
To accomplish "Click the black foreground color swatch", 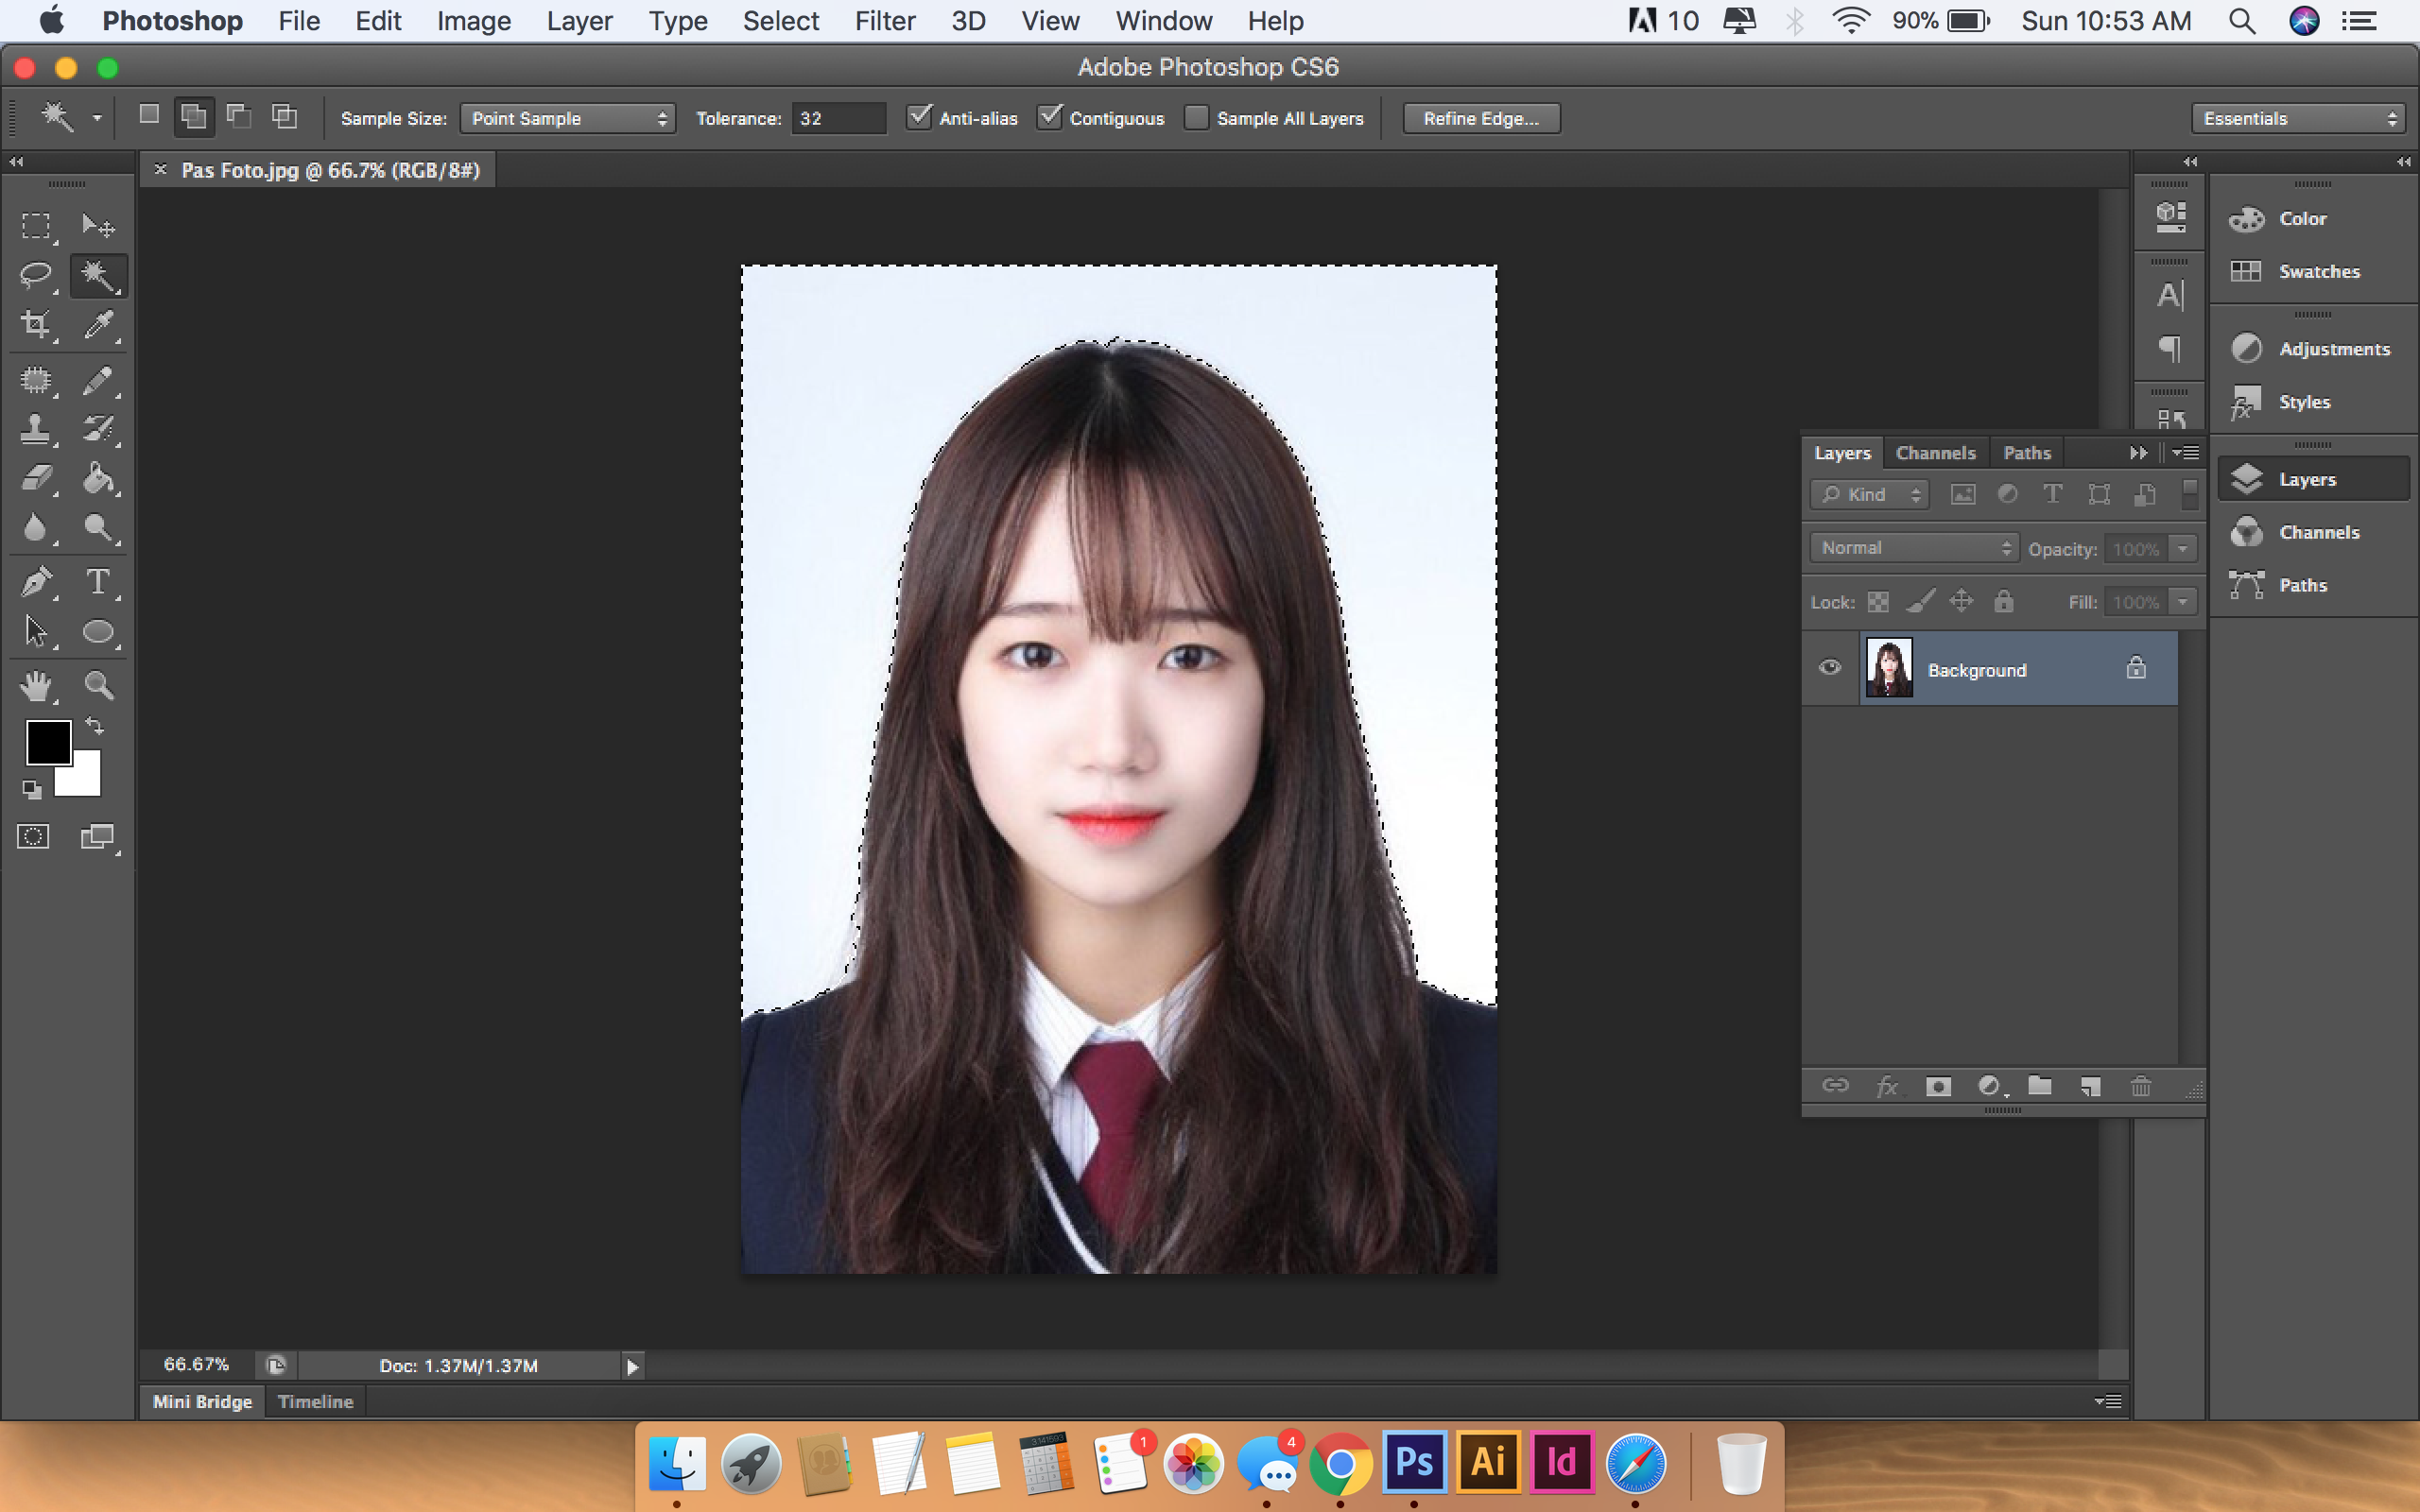I will (46, 741).
